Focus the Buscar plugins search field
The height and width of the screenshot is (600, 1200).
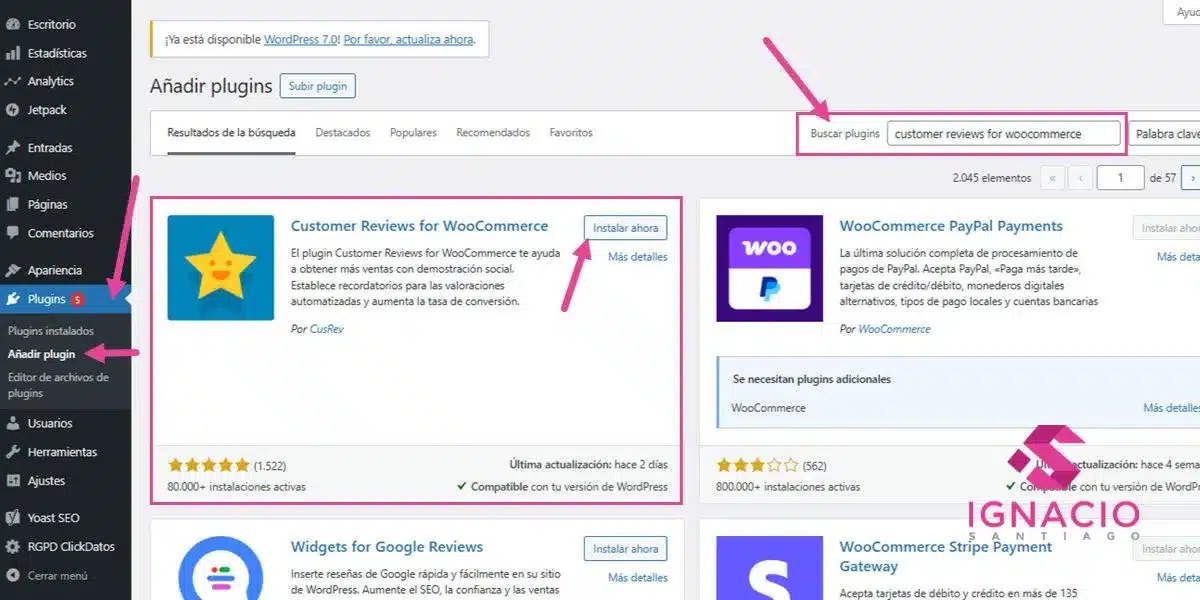point(1004,134)
